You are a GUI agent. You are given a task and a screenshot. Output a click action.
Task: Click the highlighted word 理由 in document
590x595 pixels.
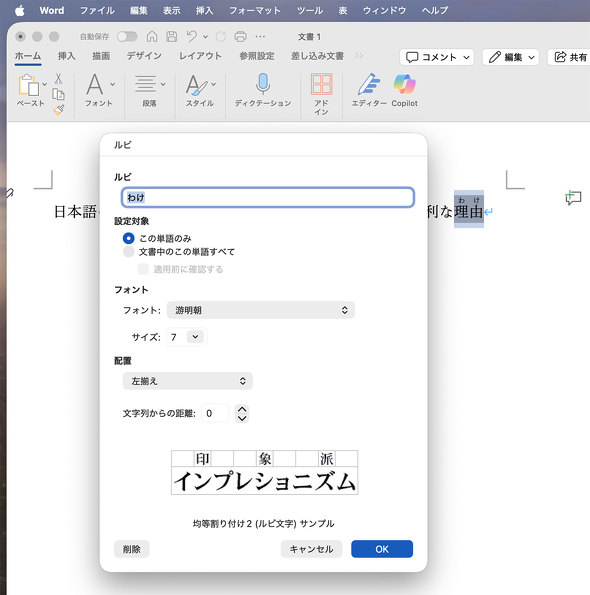469,211
